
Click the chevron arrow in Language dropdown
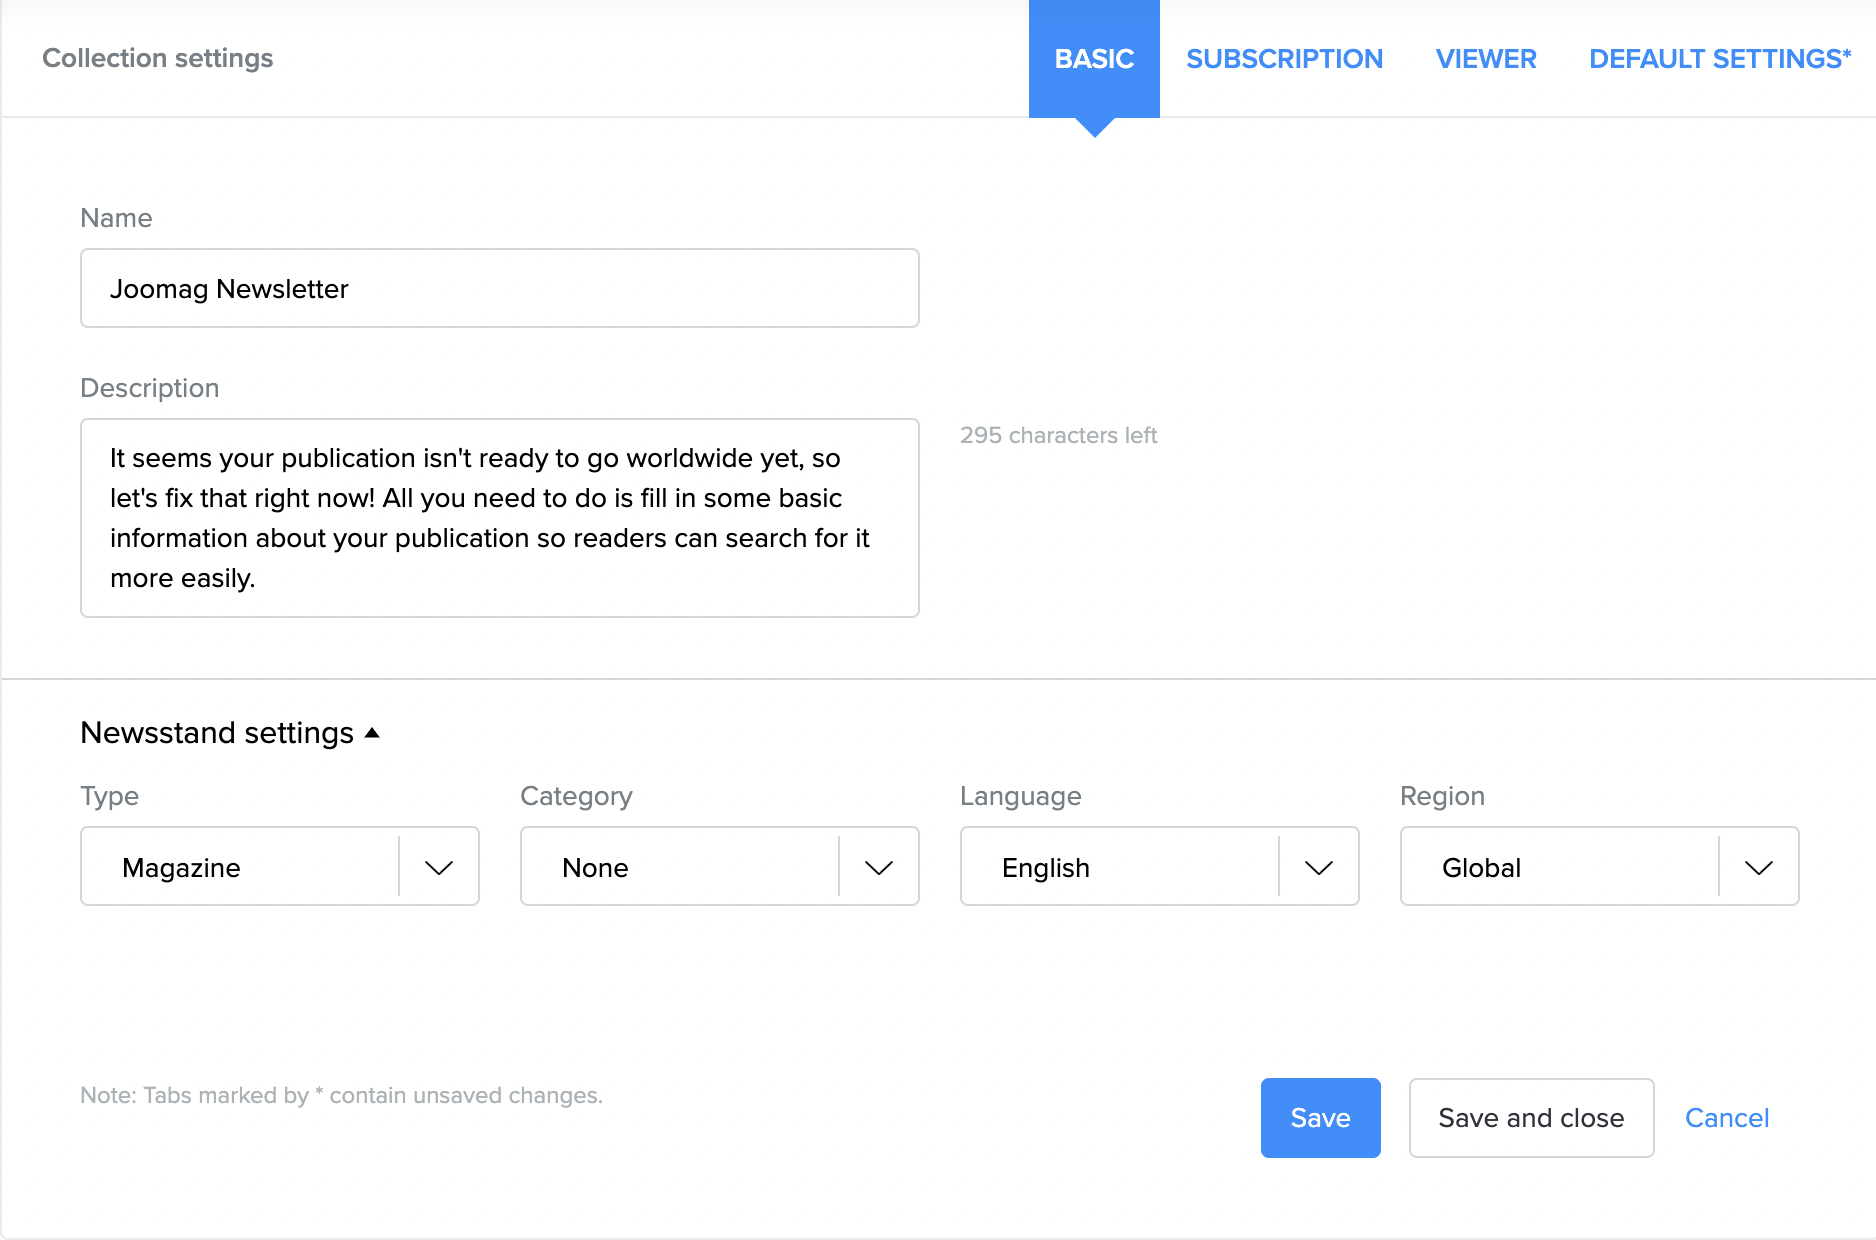1318,867
